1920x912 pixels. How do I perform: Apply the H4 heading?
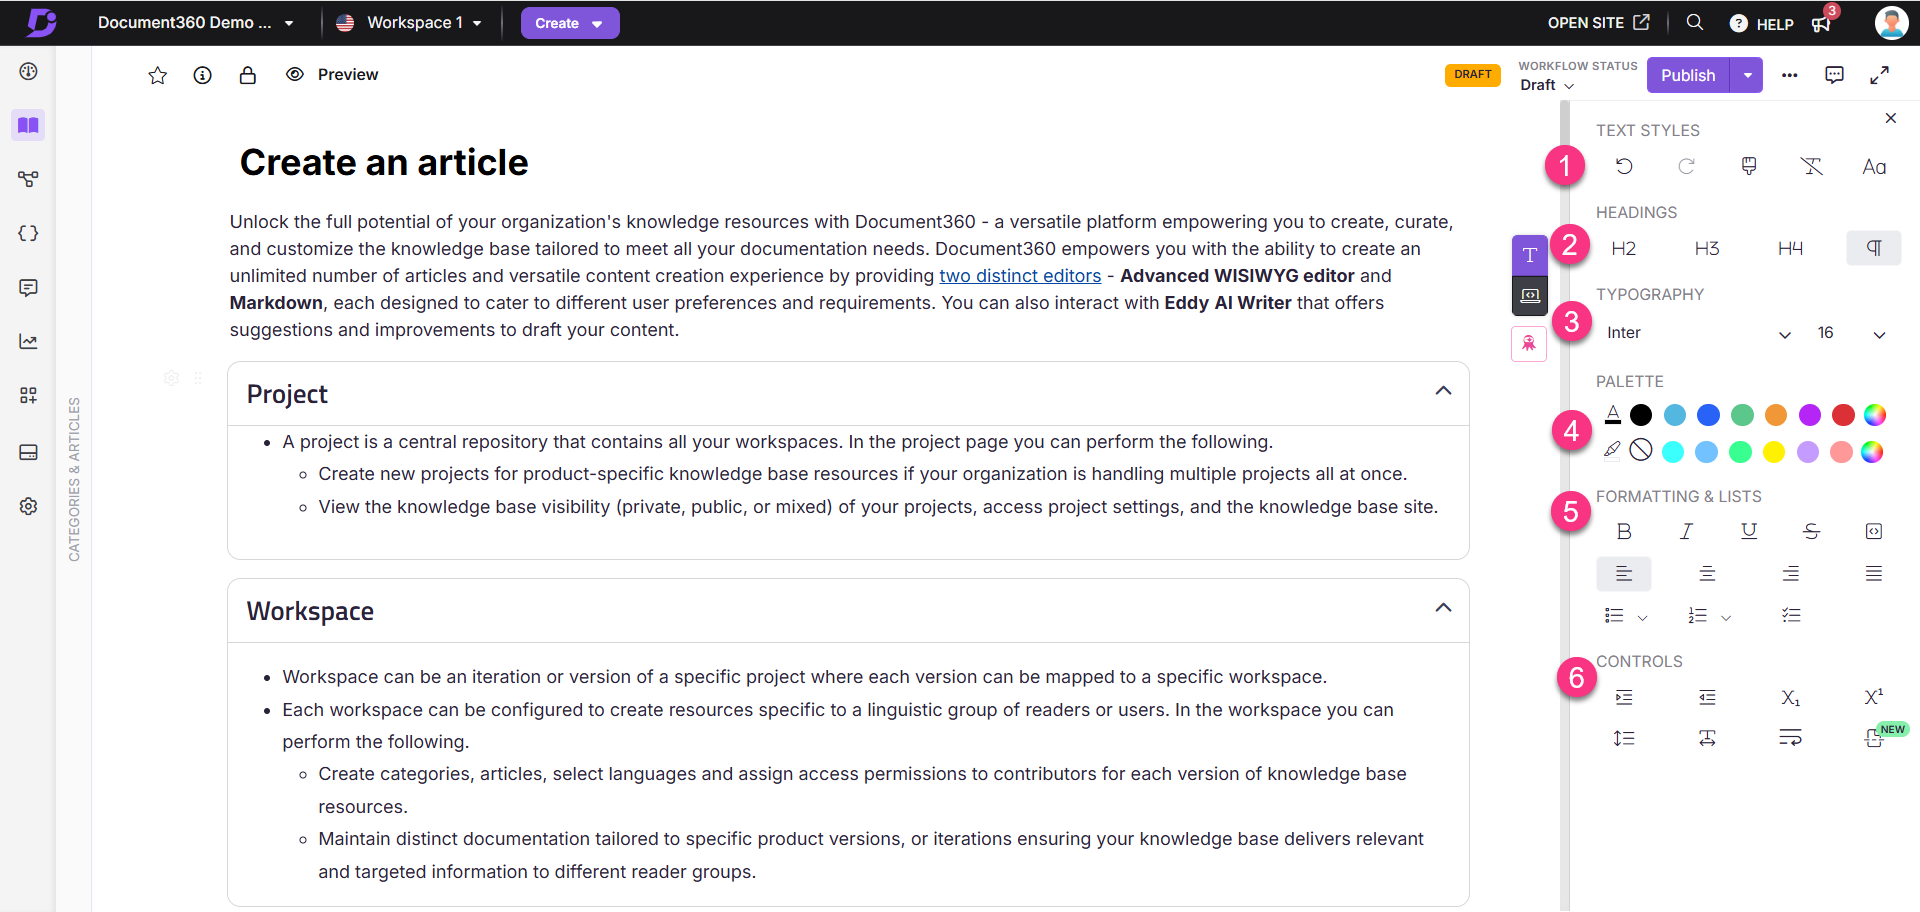[x=1790, y=248]
